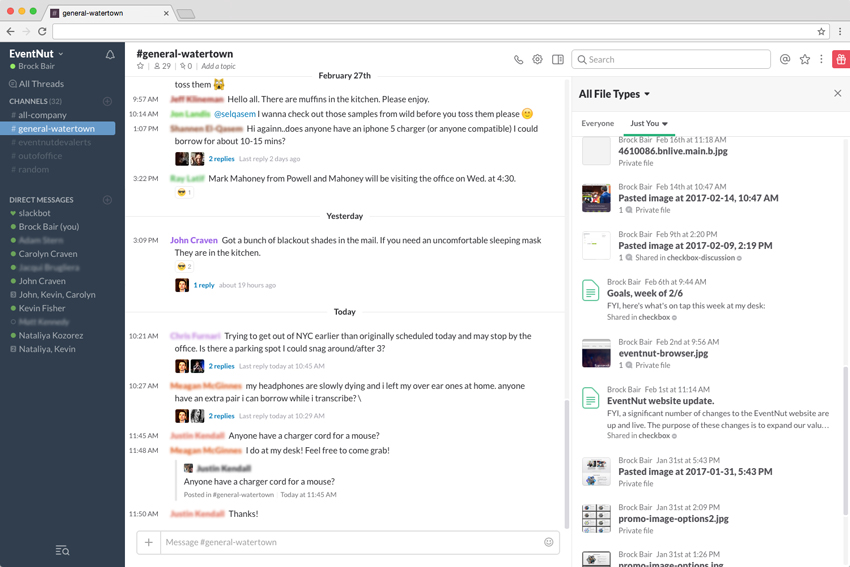The width and height of the screenshot is (850, 567).
Task: Click the CHANNELS (32) header
Action: tap(35, 101)
